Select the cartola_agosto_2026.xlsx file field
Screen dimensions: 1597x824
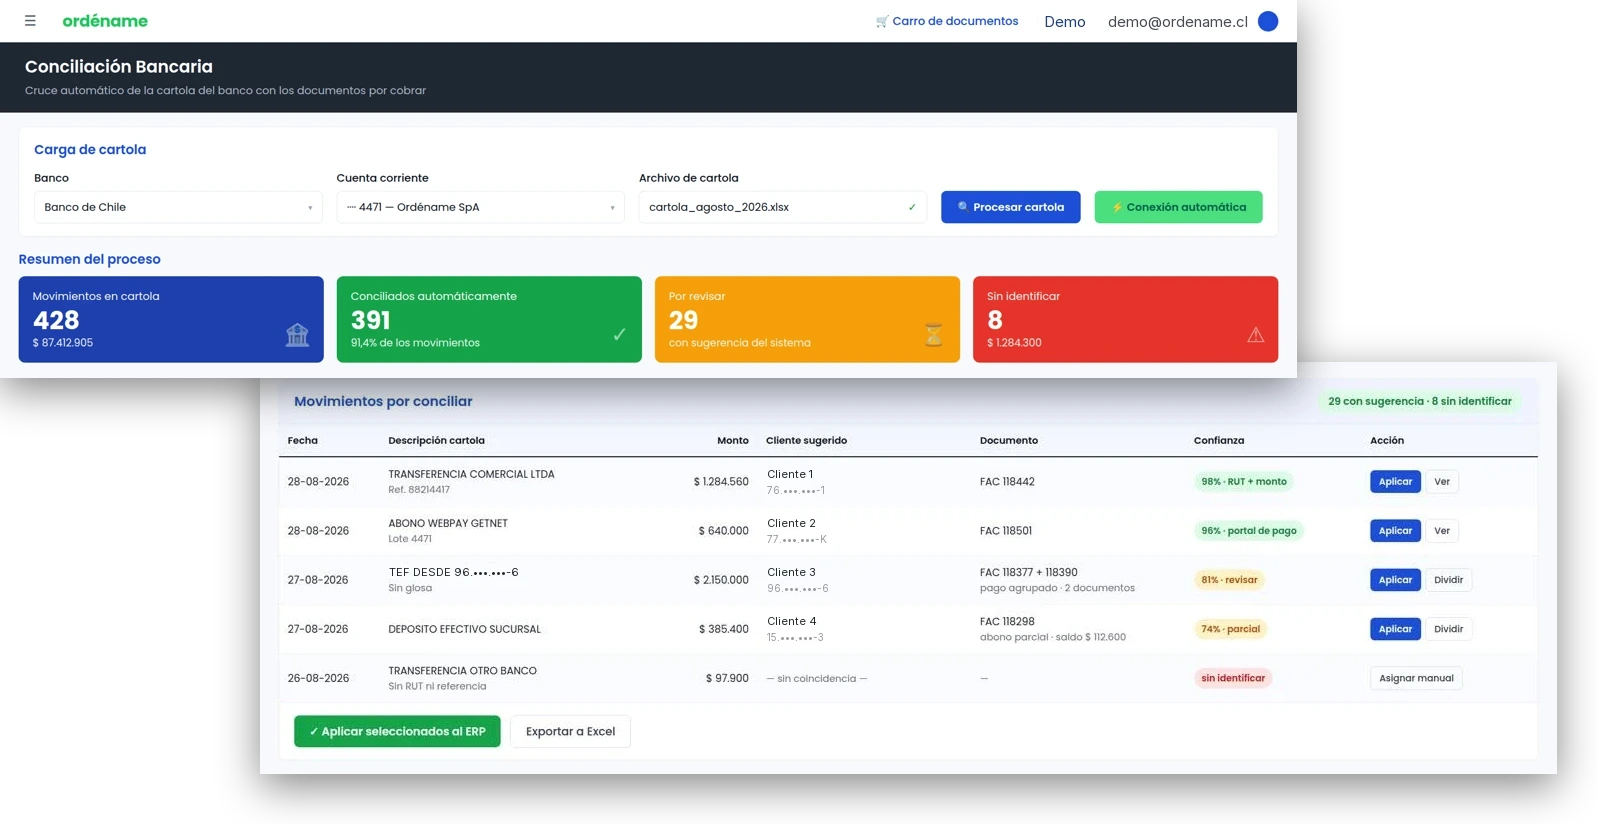coord(783,207)
